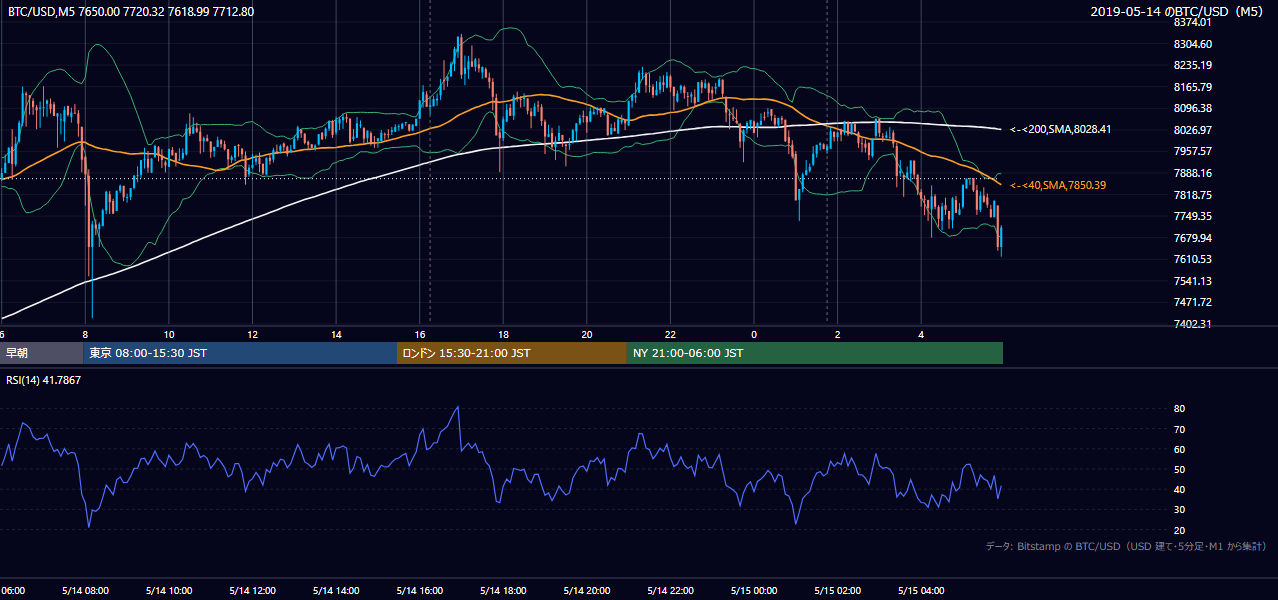1278x600 pixels.
Task: Click the bottom time label 5/15 00:00
Action: pos(754,590)
